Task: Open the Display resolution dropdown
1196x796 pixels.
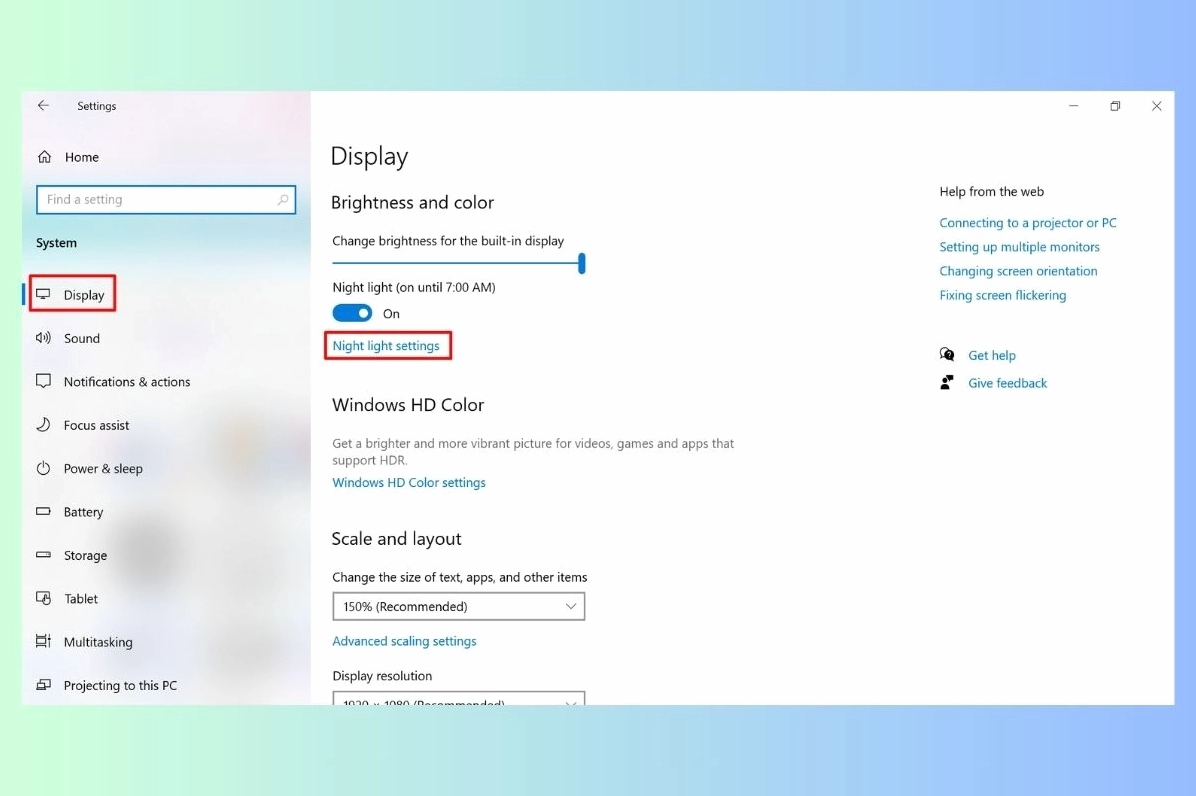Action: tap(458, 698)
